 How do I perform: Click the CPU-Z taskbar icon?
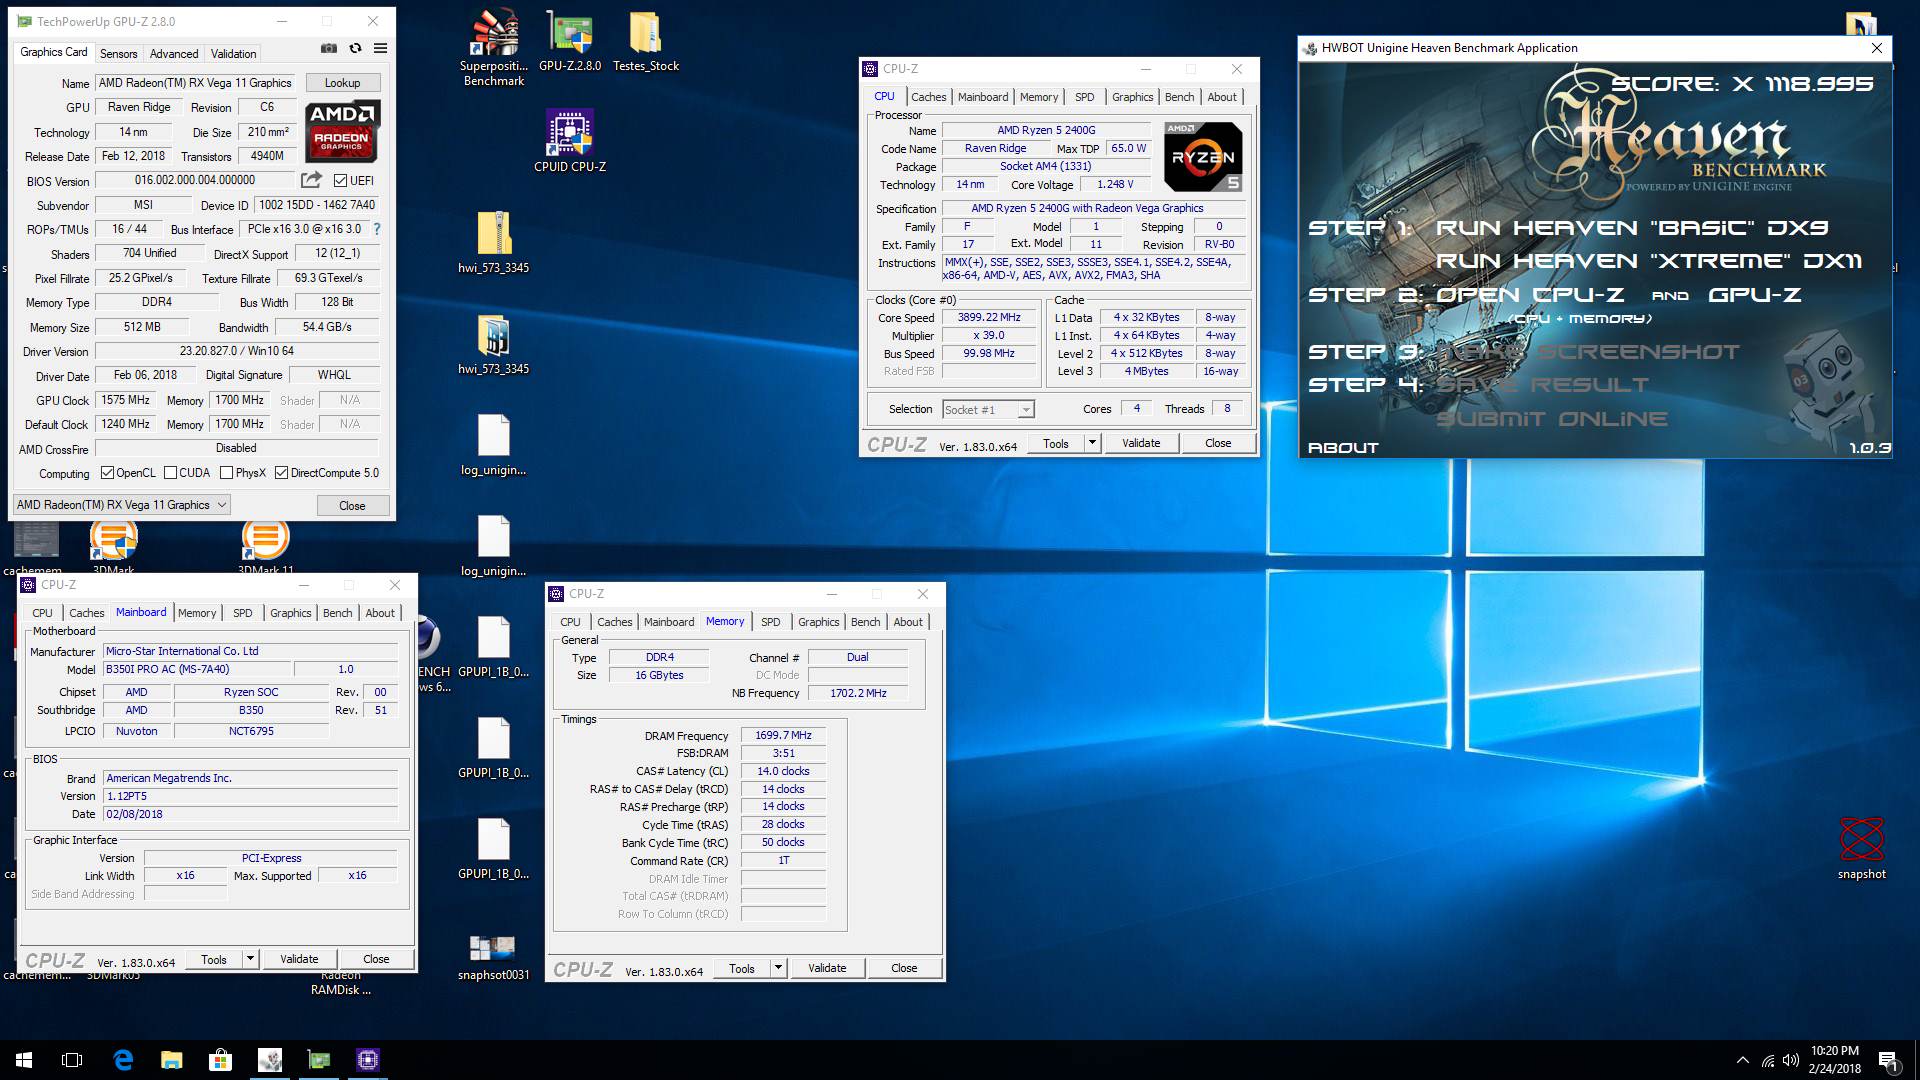[367, 1060]
